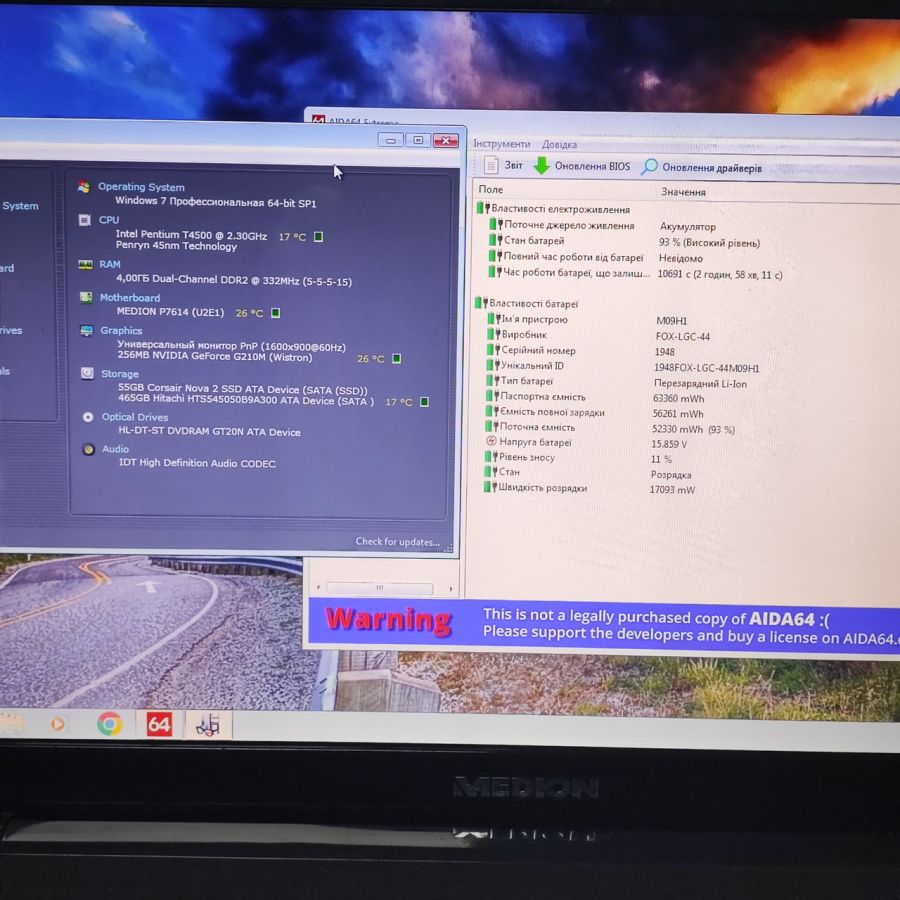Click the Оновлення драйверів toolbar button
The height and width of the screenshot is (900, 900).
(701, 167)
